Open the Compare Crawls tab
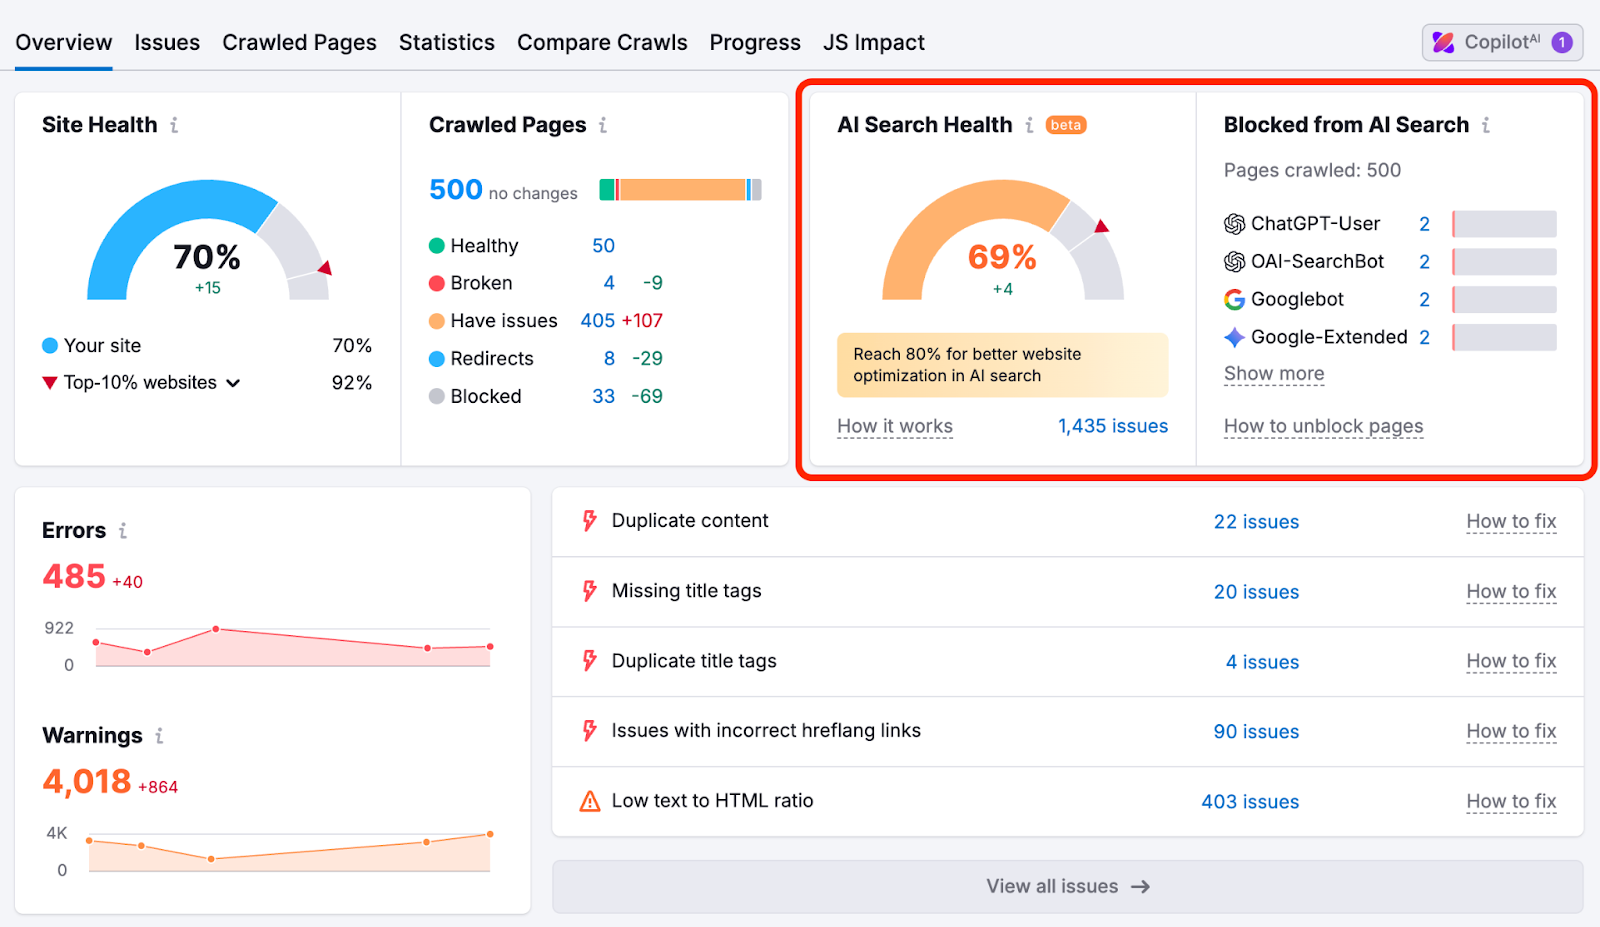1600x927 pixels. click(602, 42)
